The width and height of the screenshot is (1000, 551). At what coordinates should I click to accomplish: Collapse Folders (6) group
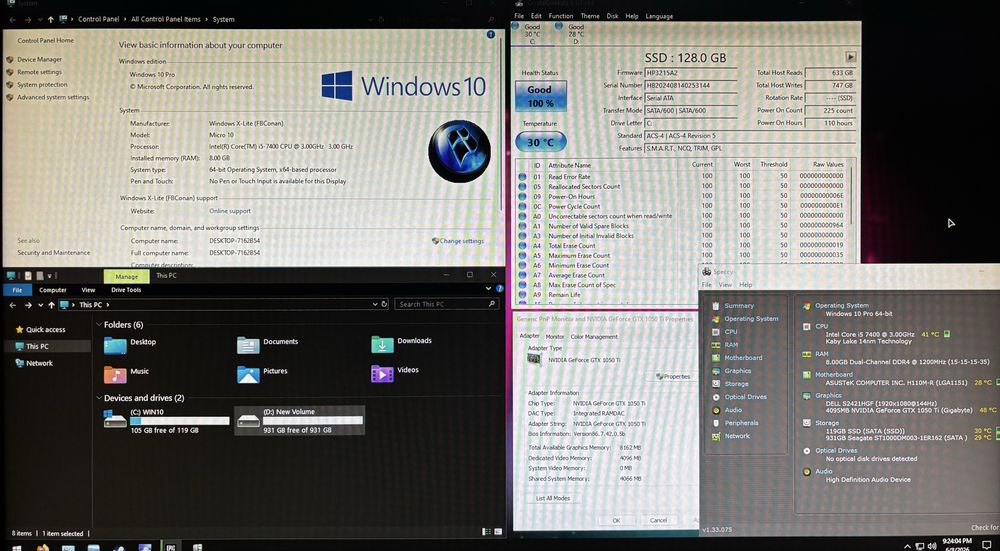click(99, 325)
